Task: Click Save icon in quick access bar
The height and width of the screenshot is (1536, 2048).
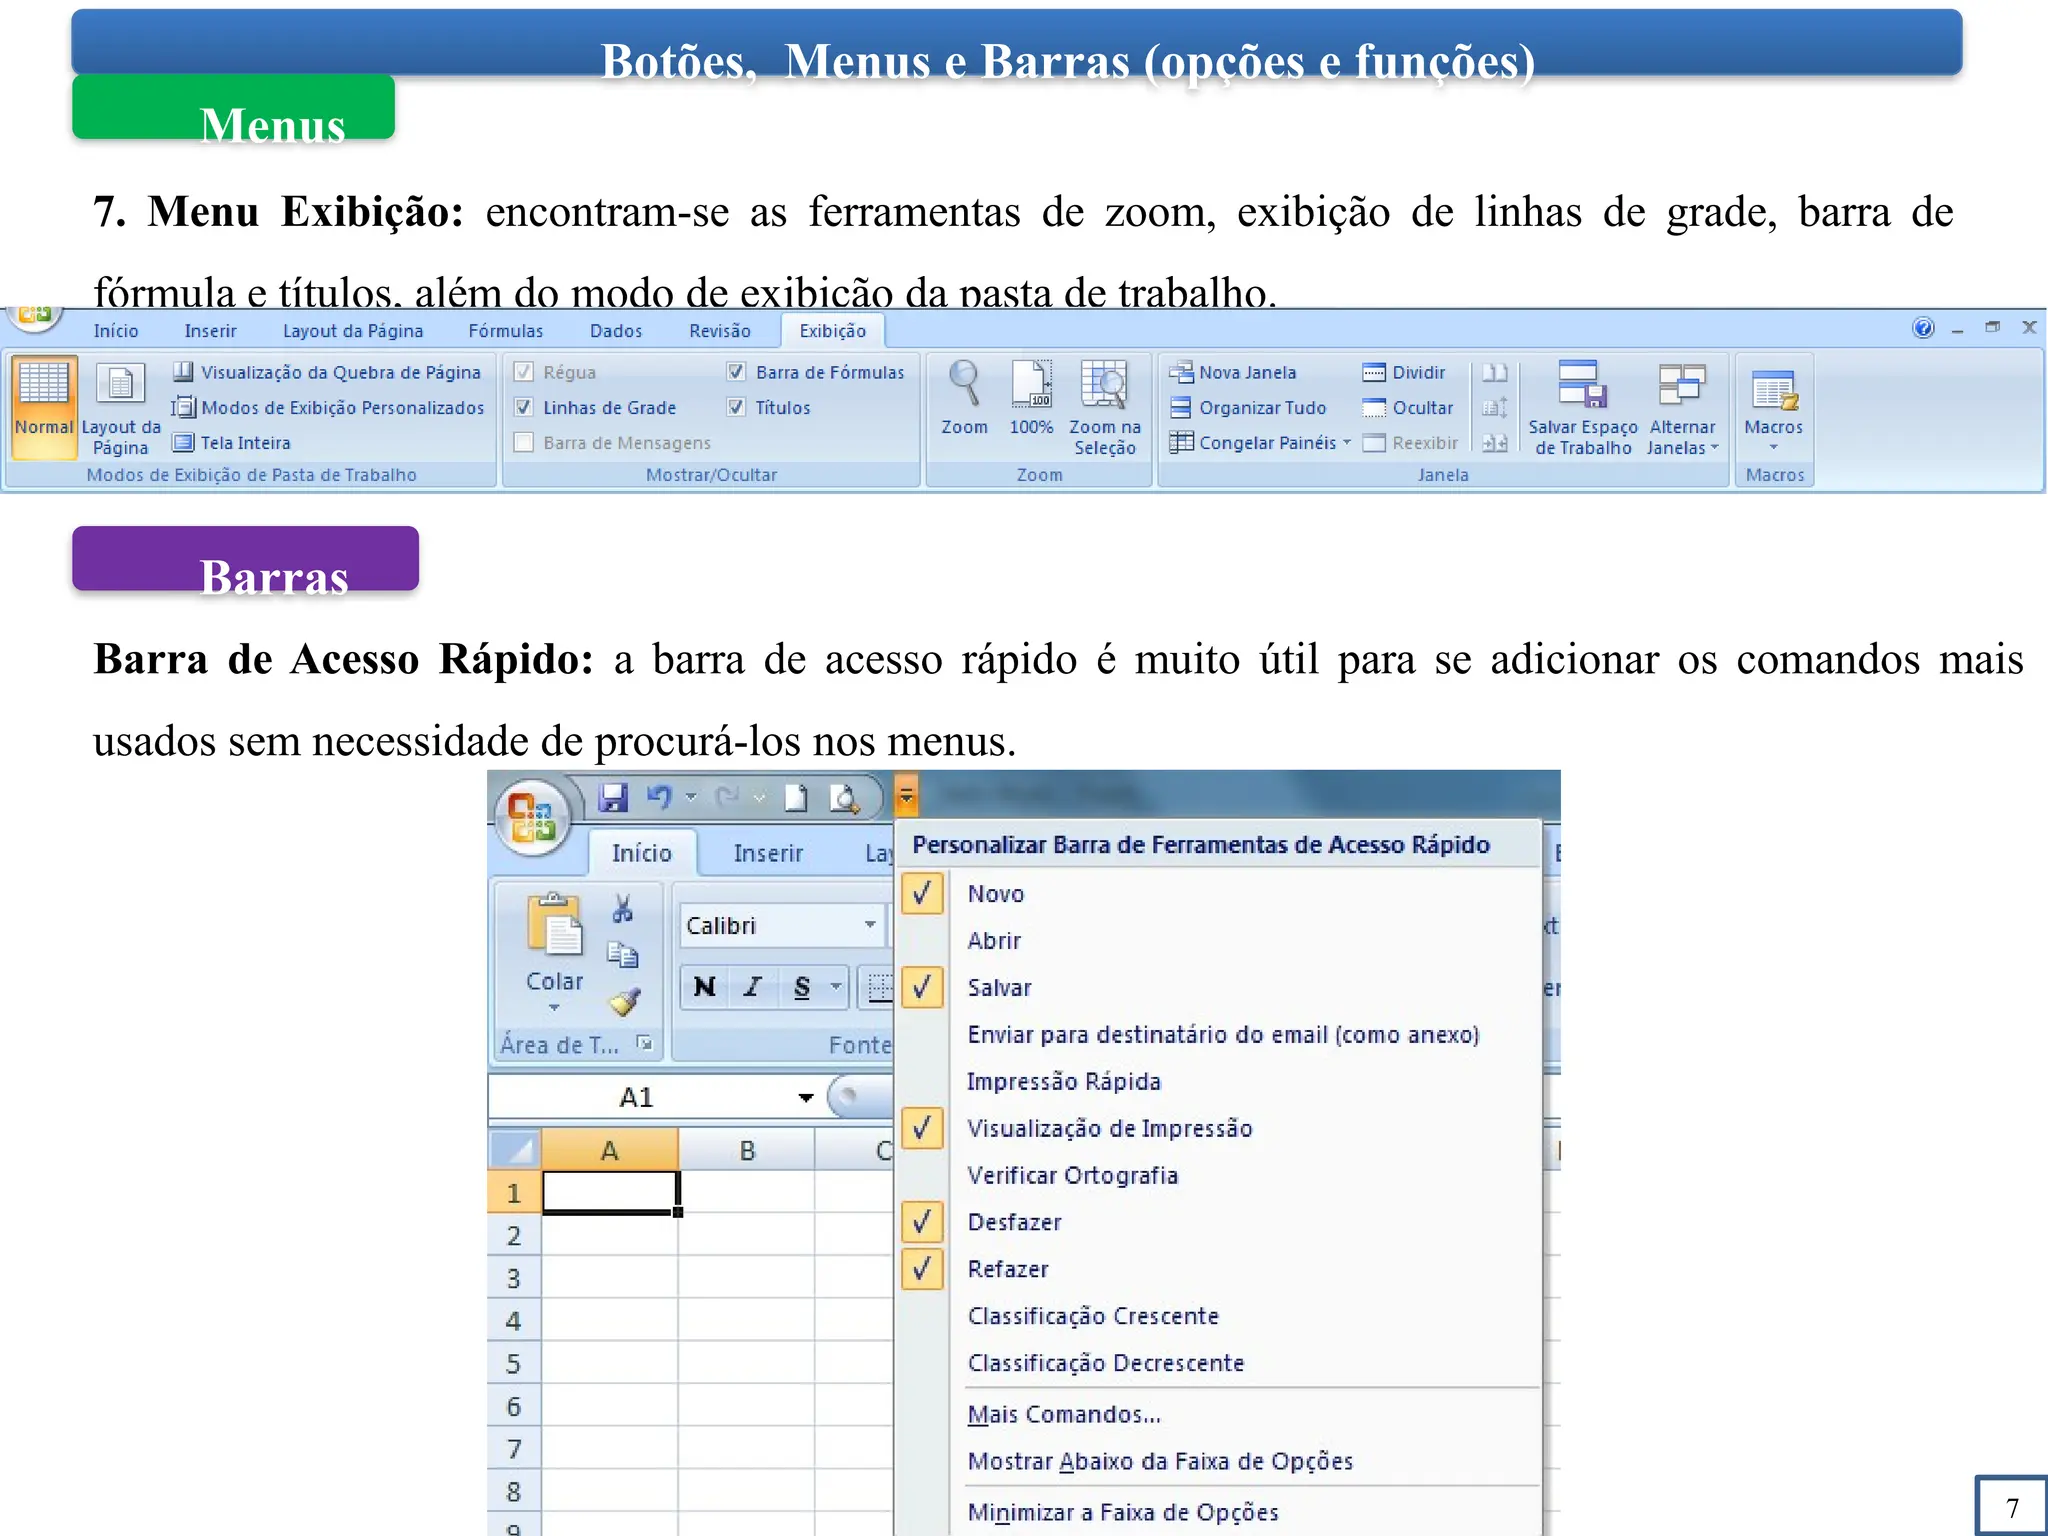Action: pos(613,798)
